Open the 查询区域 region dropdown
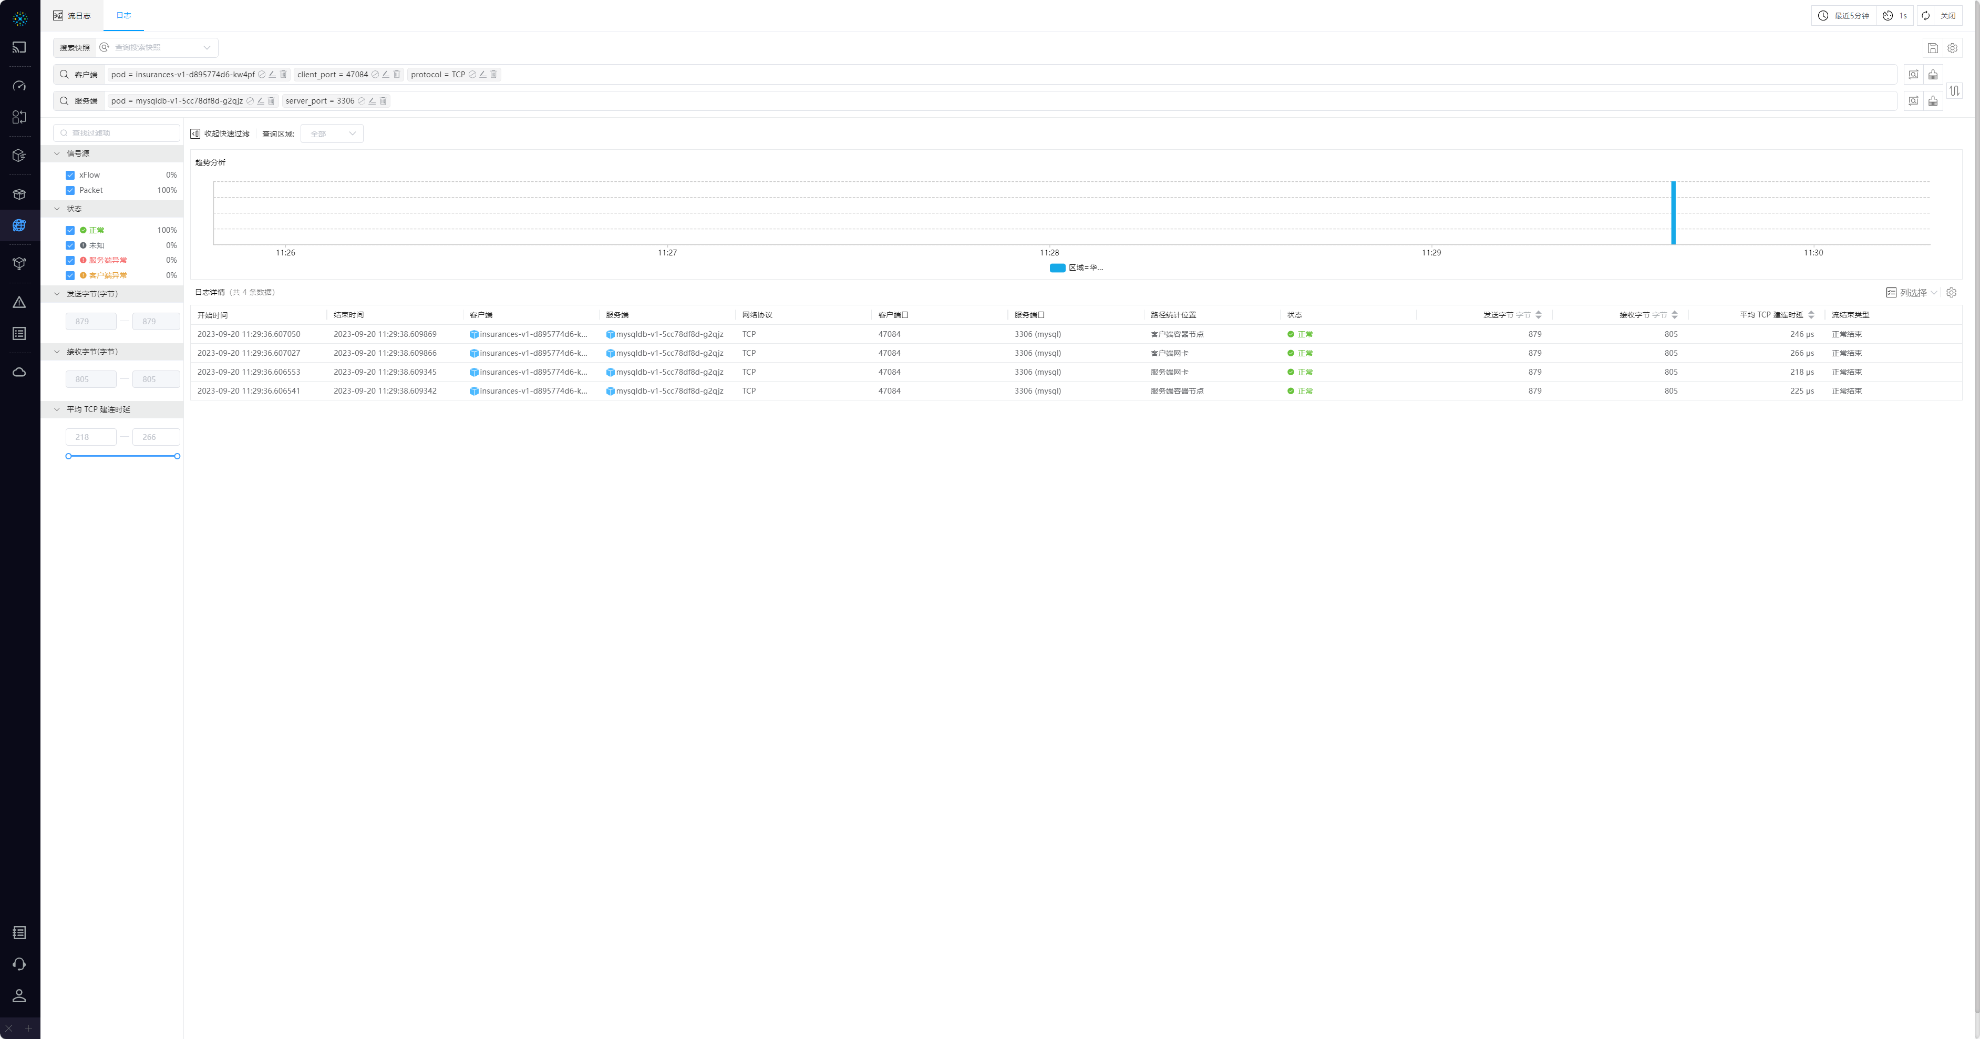1980x1039 pixels. [x=332, y=134]
